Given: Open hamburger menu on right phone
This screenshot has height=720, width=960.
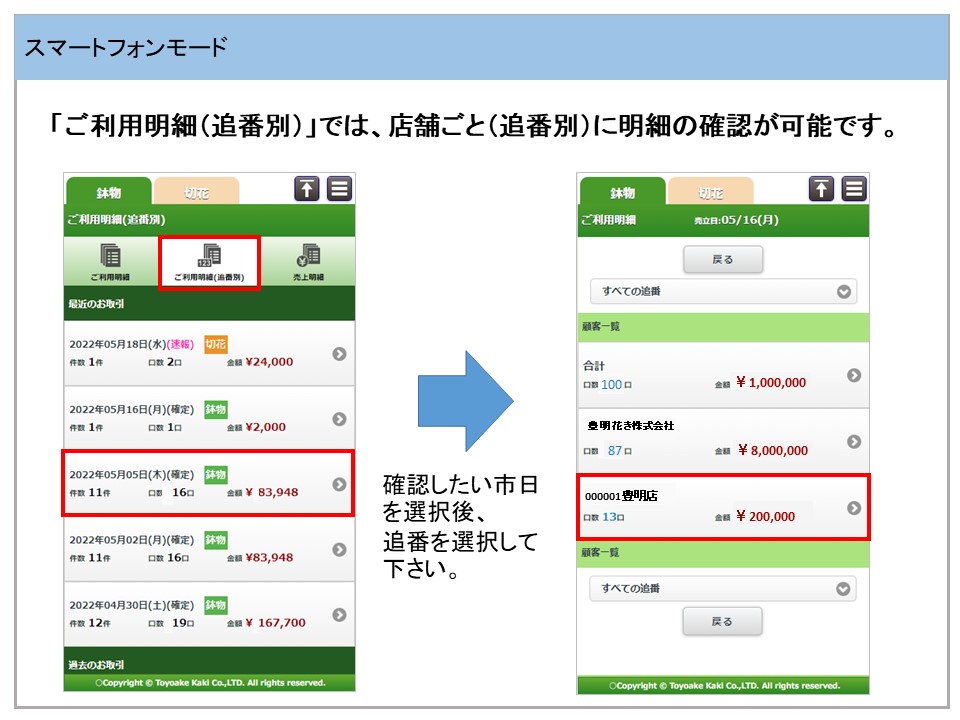Looking at the screenshot, I should pyautogui.click(x=854, y=189).
